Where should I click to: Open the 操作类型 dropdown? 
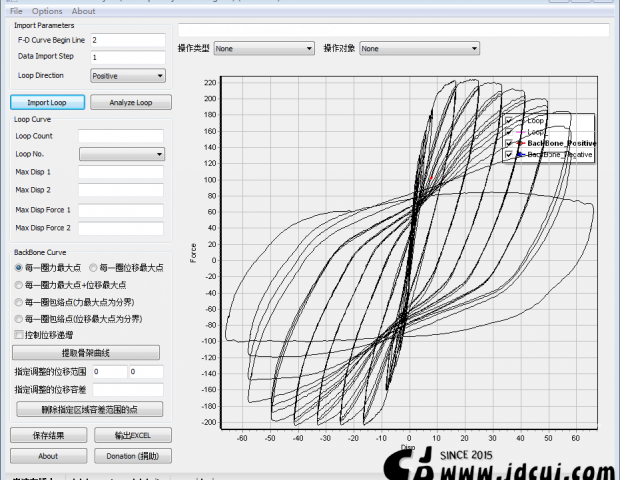pyautogui.click(x=264, y=48)
